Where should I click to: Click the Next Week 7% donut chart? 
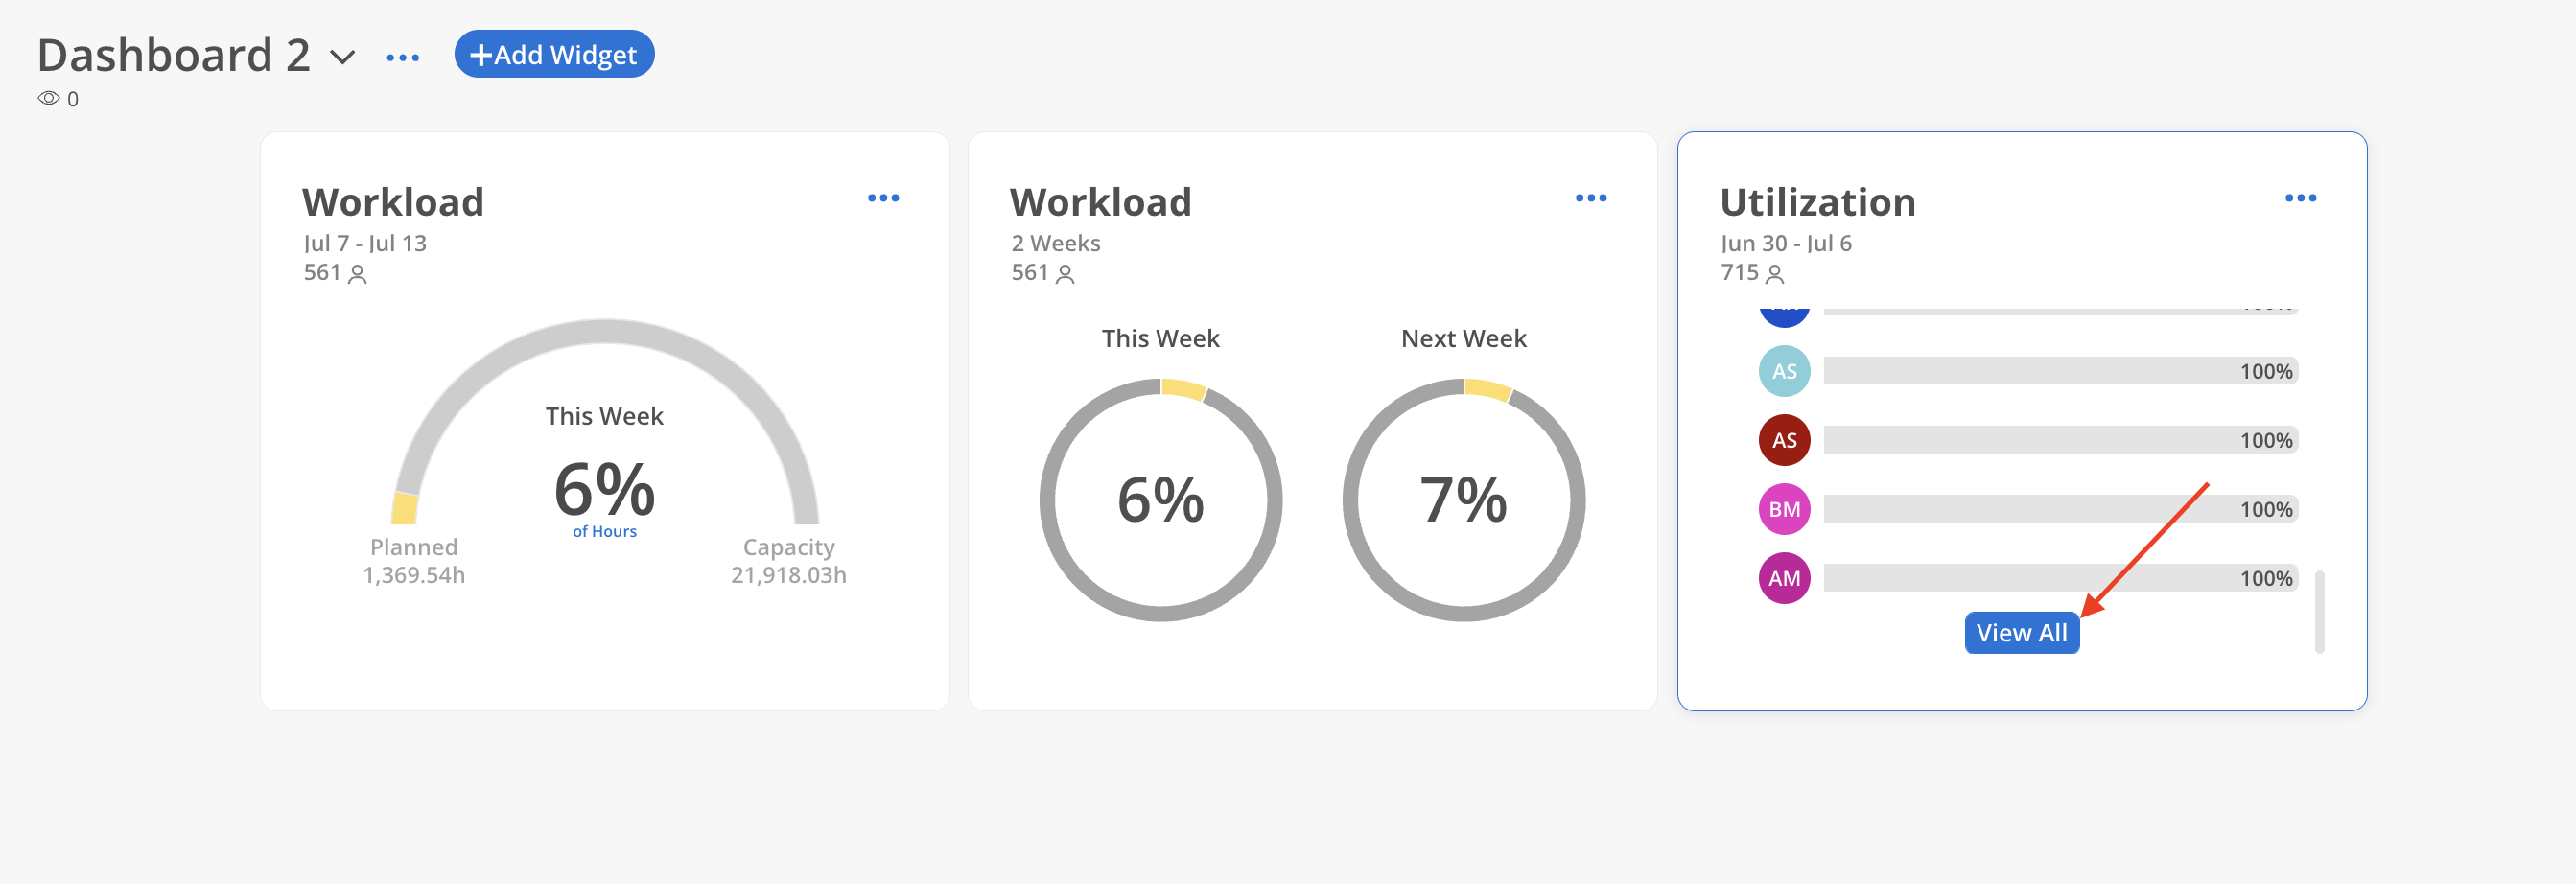pos(1463,500)
